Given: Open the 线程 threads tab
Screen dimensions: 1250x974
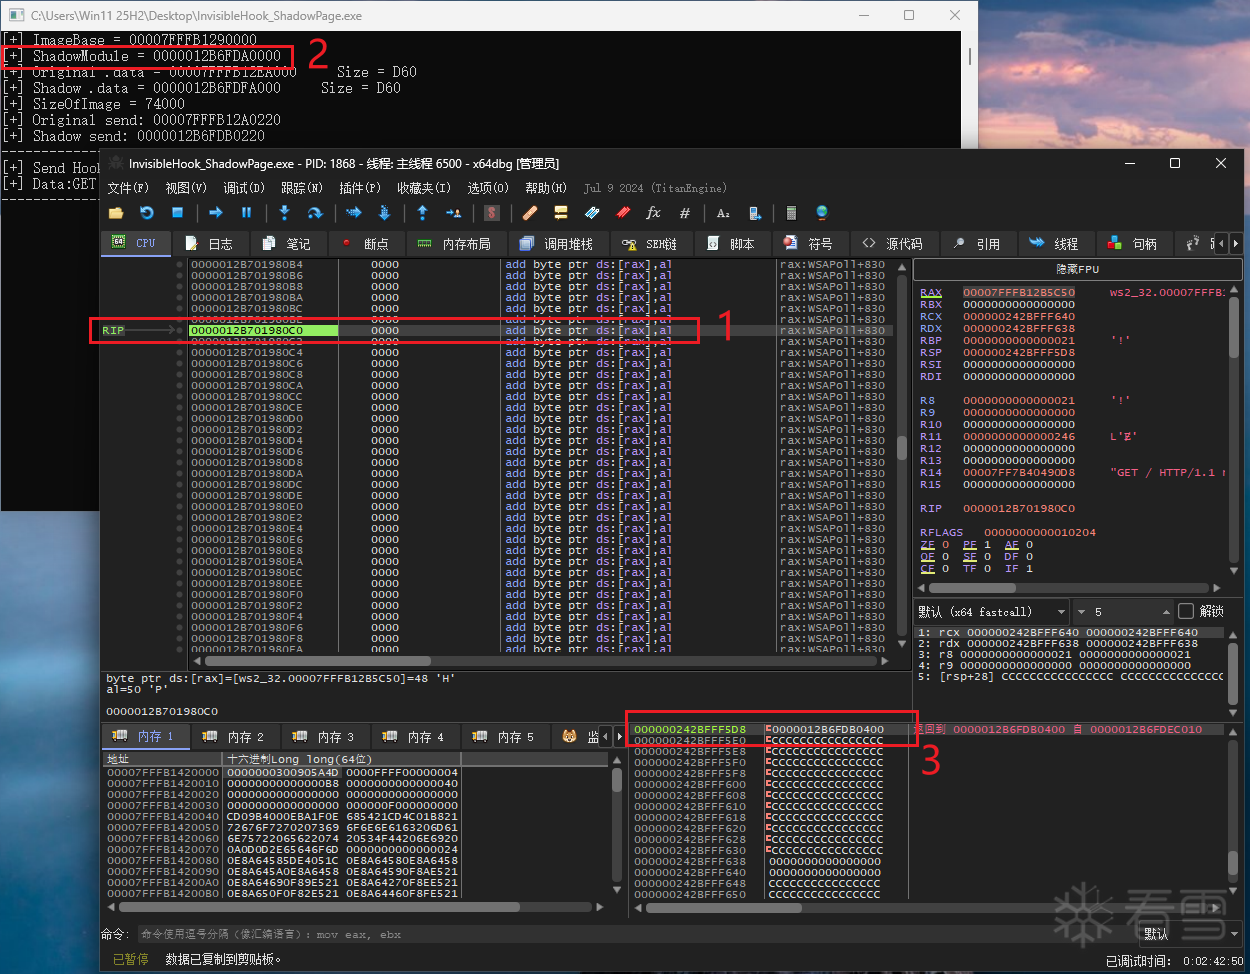Looking at the screenshot, I should pyautogui.click(x=1055, y=243).
